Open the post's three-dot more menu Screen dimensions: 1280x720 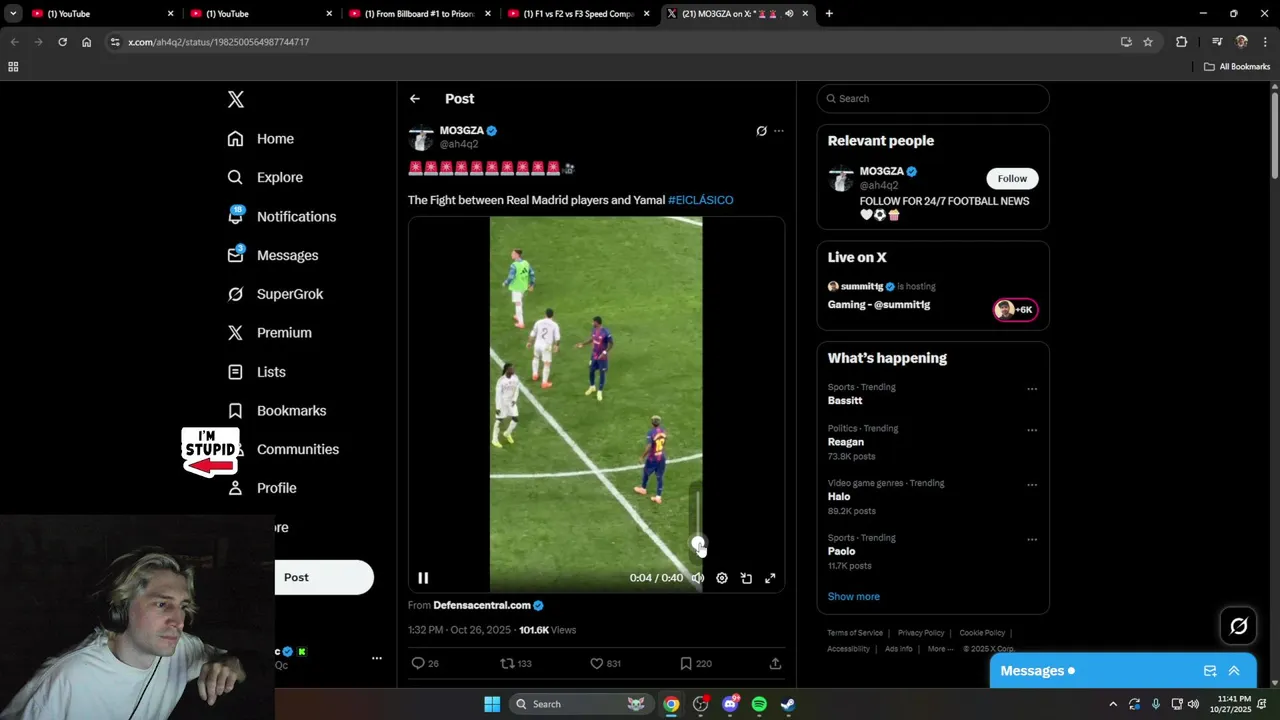[779, 131]
